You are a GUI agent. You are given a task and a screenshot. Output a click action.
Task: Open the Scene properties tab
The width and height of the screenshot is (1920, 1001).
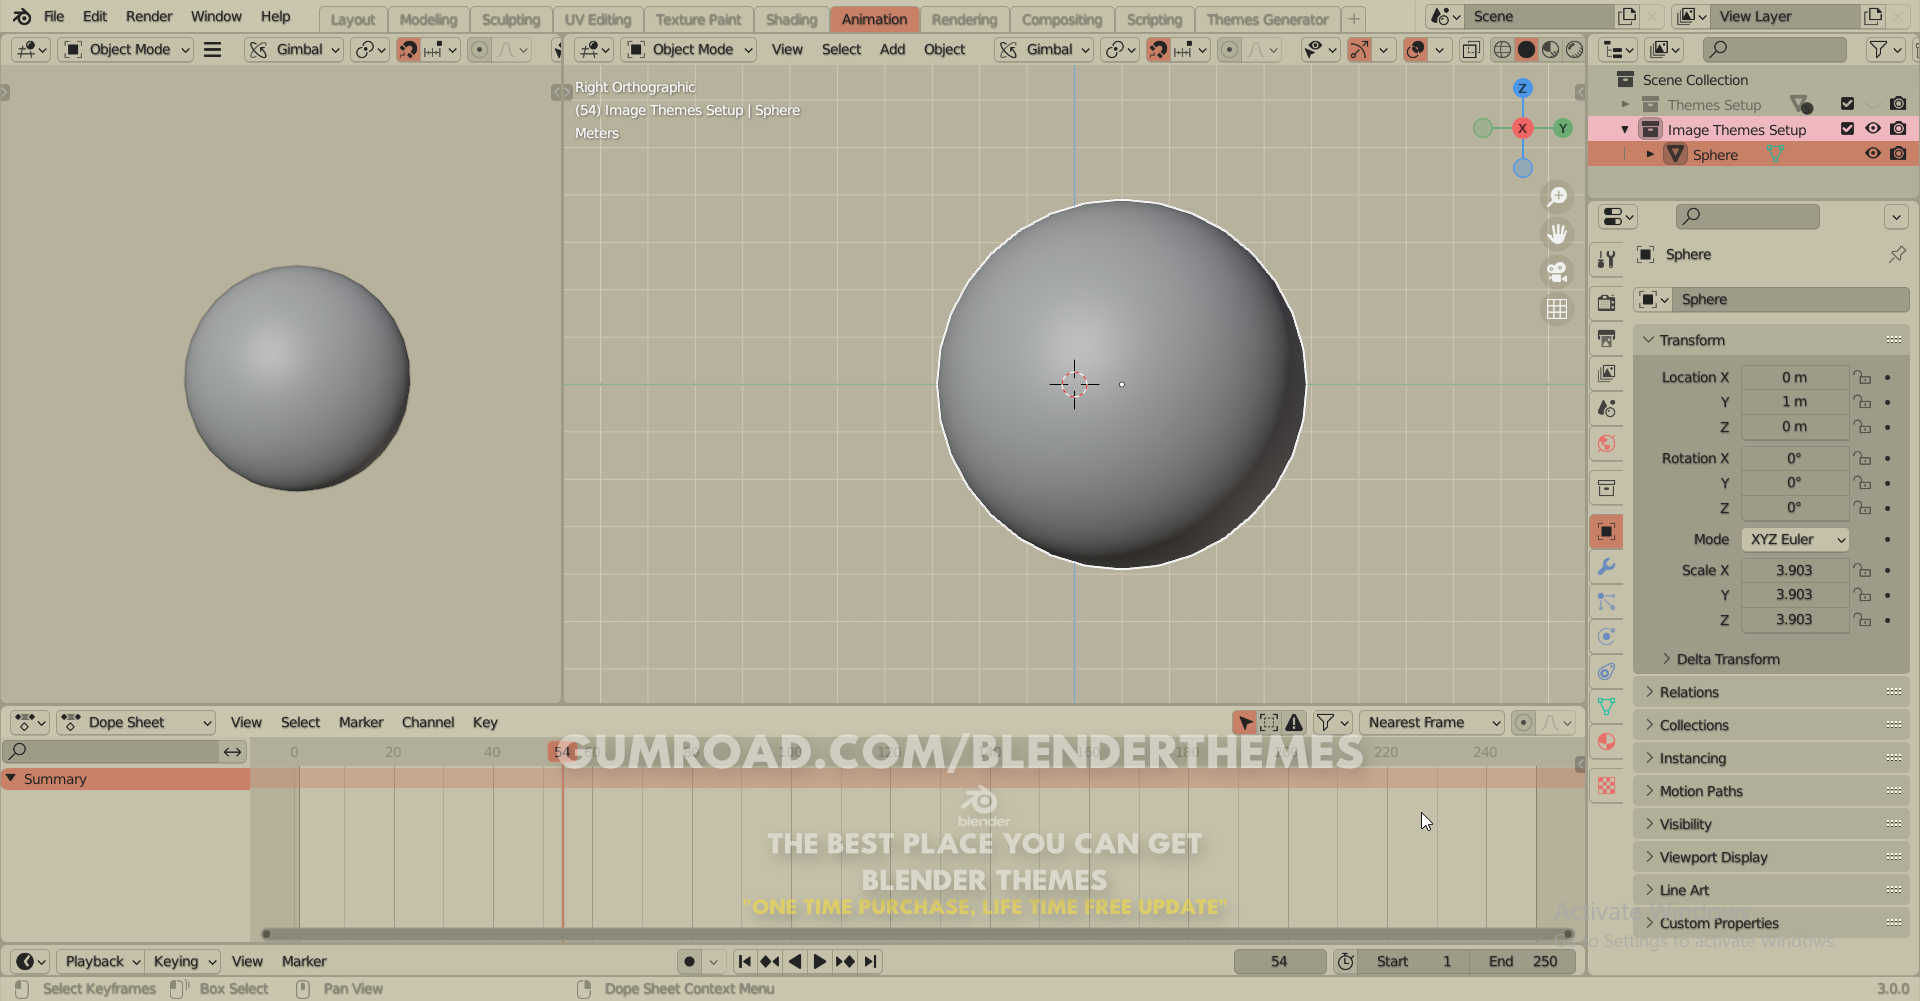[x=1606, y=408]
